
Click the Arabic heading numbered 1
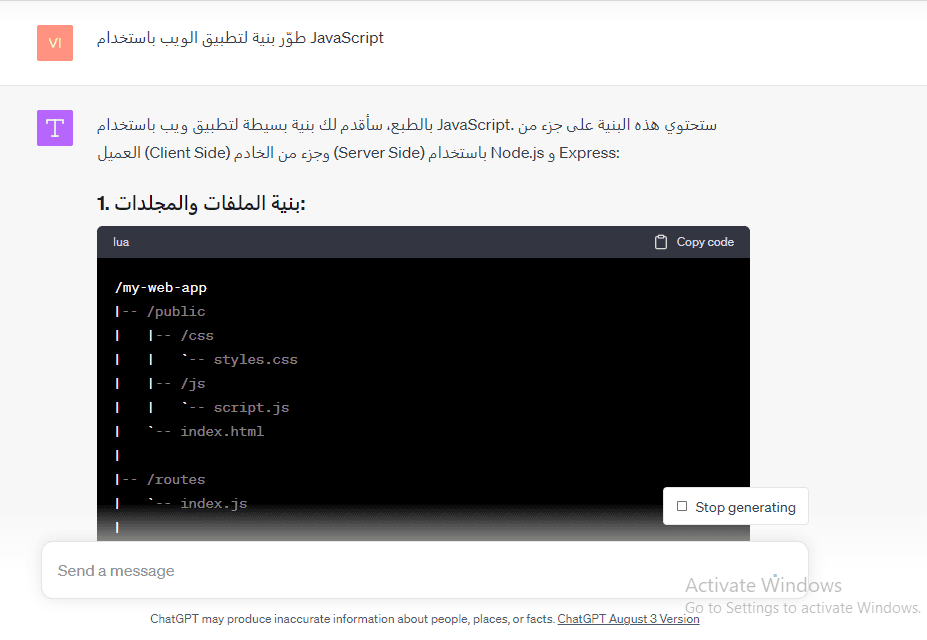coord(201,203)
